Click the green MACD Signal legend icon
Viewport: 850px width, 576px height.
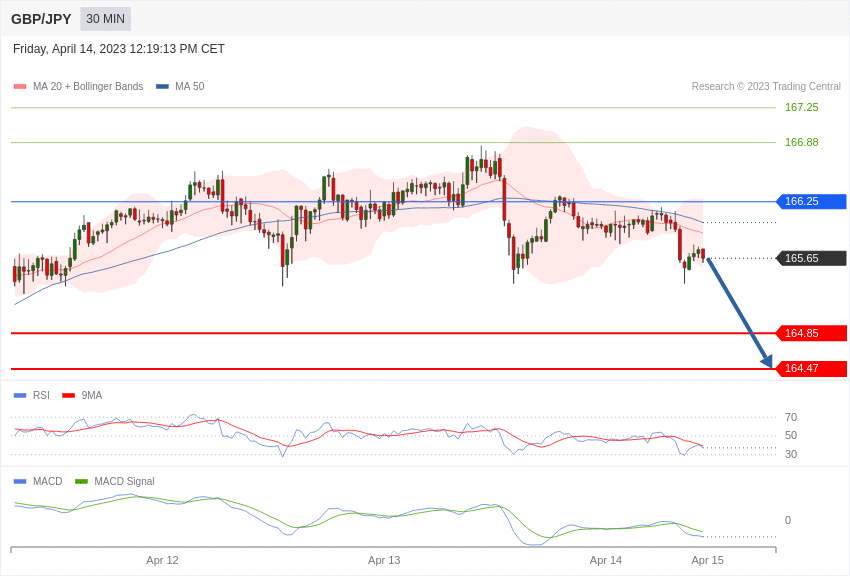[81, 481]
